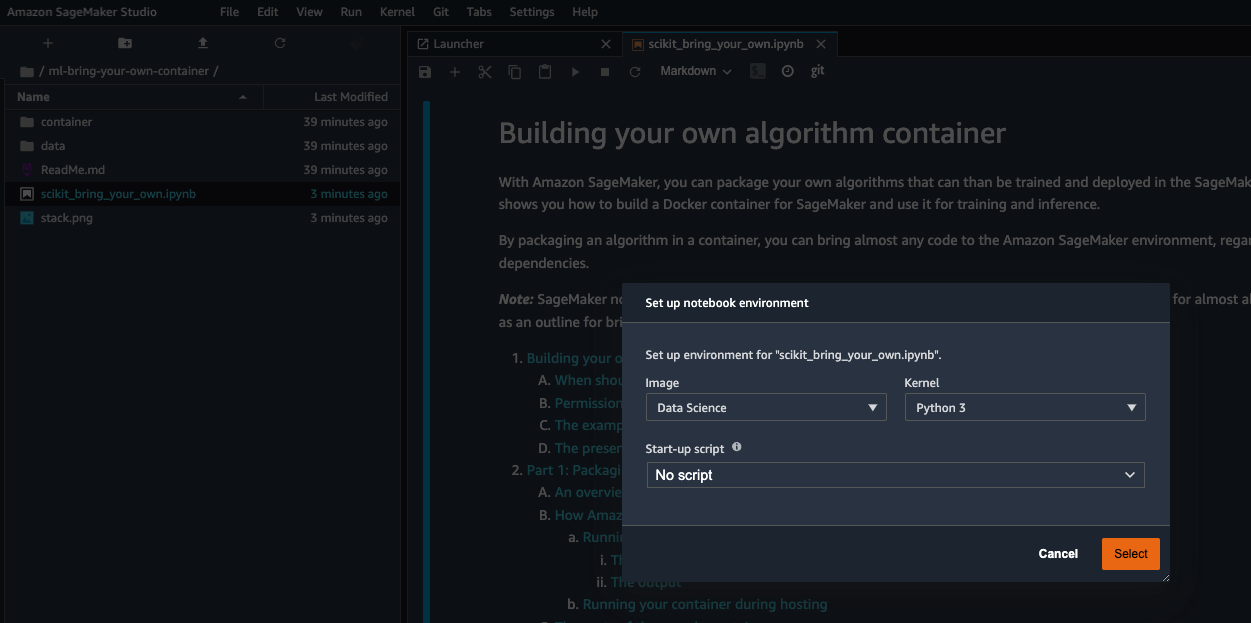Cancel the notebook environment setup

[1058, 553]
